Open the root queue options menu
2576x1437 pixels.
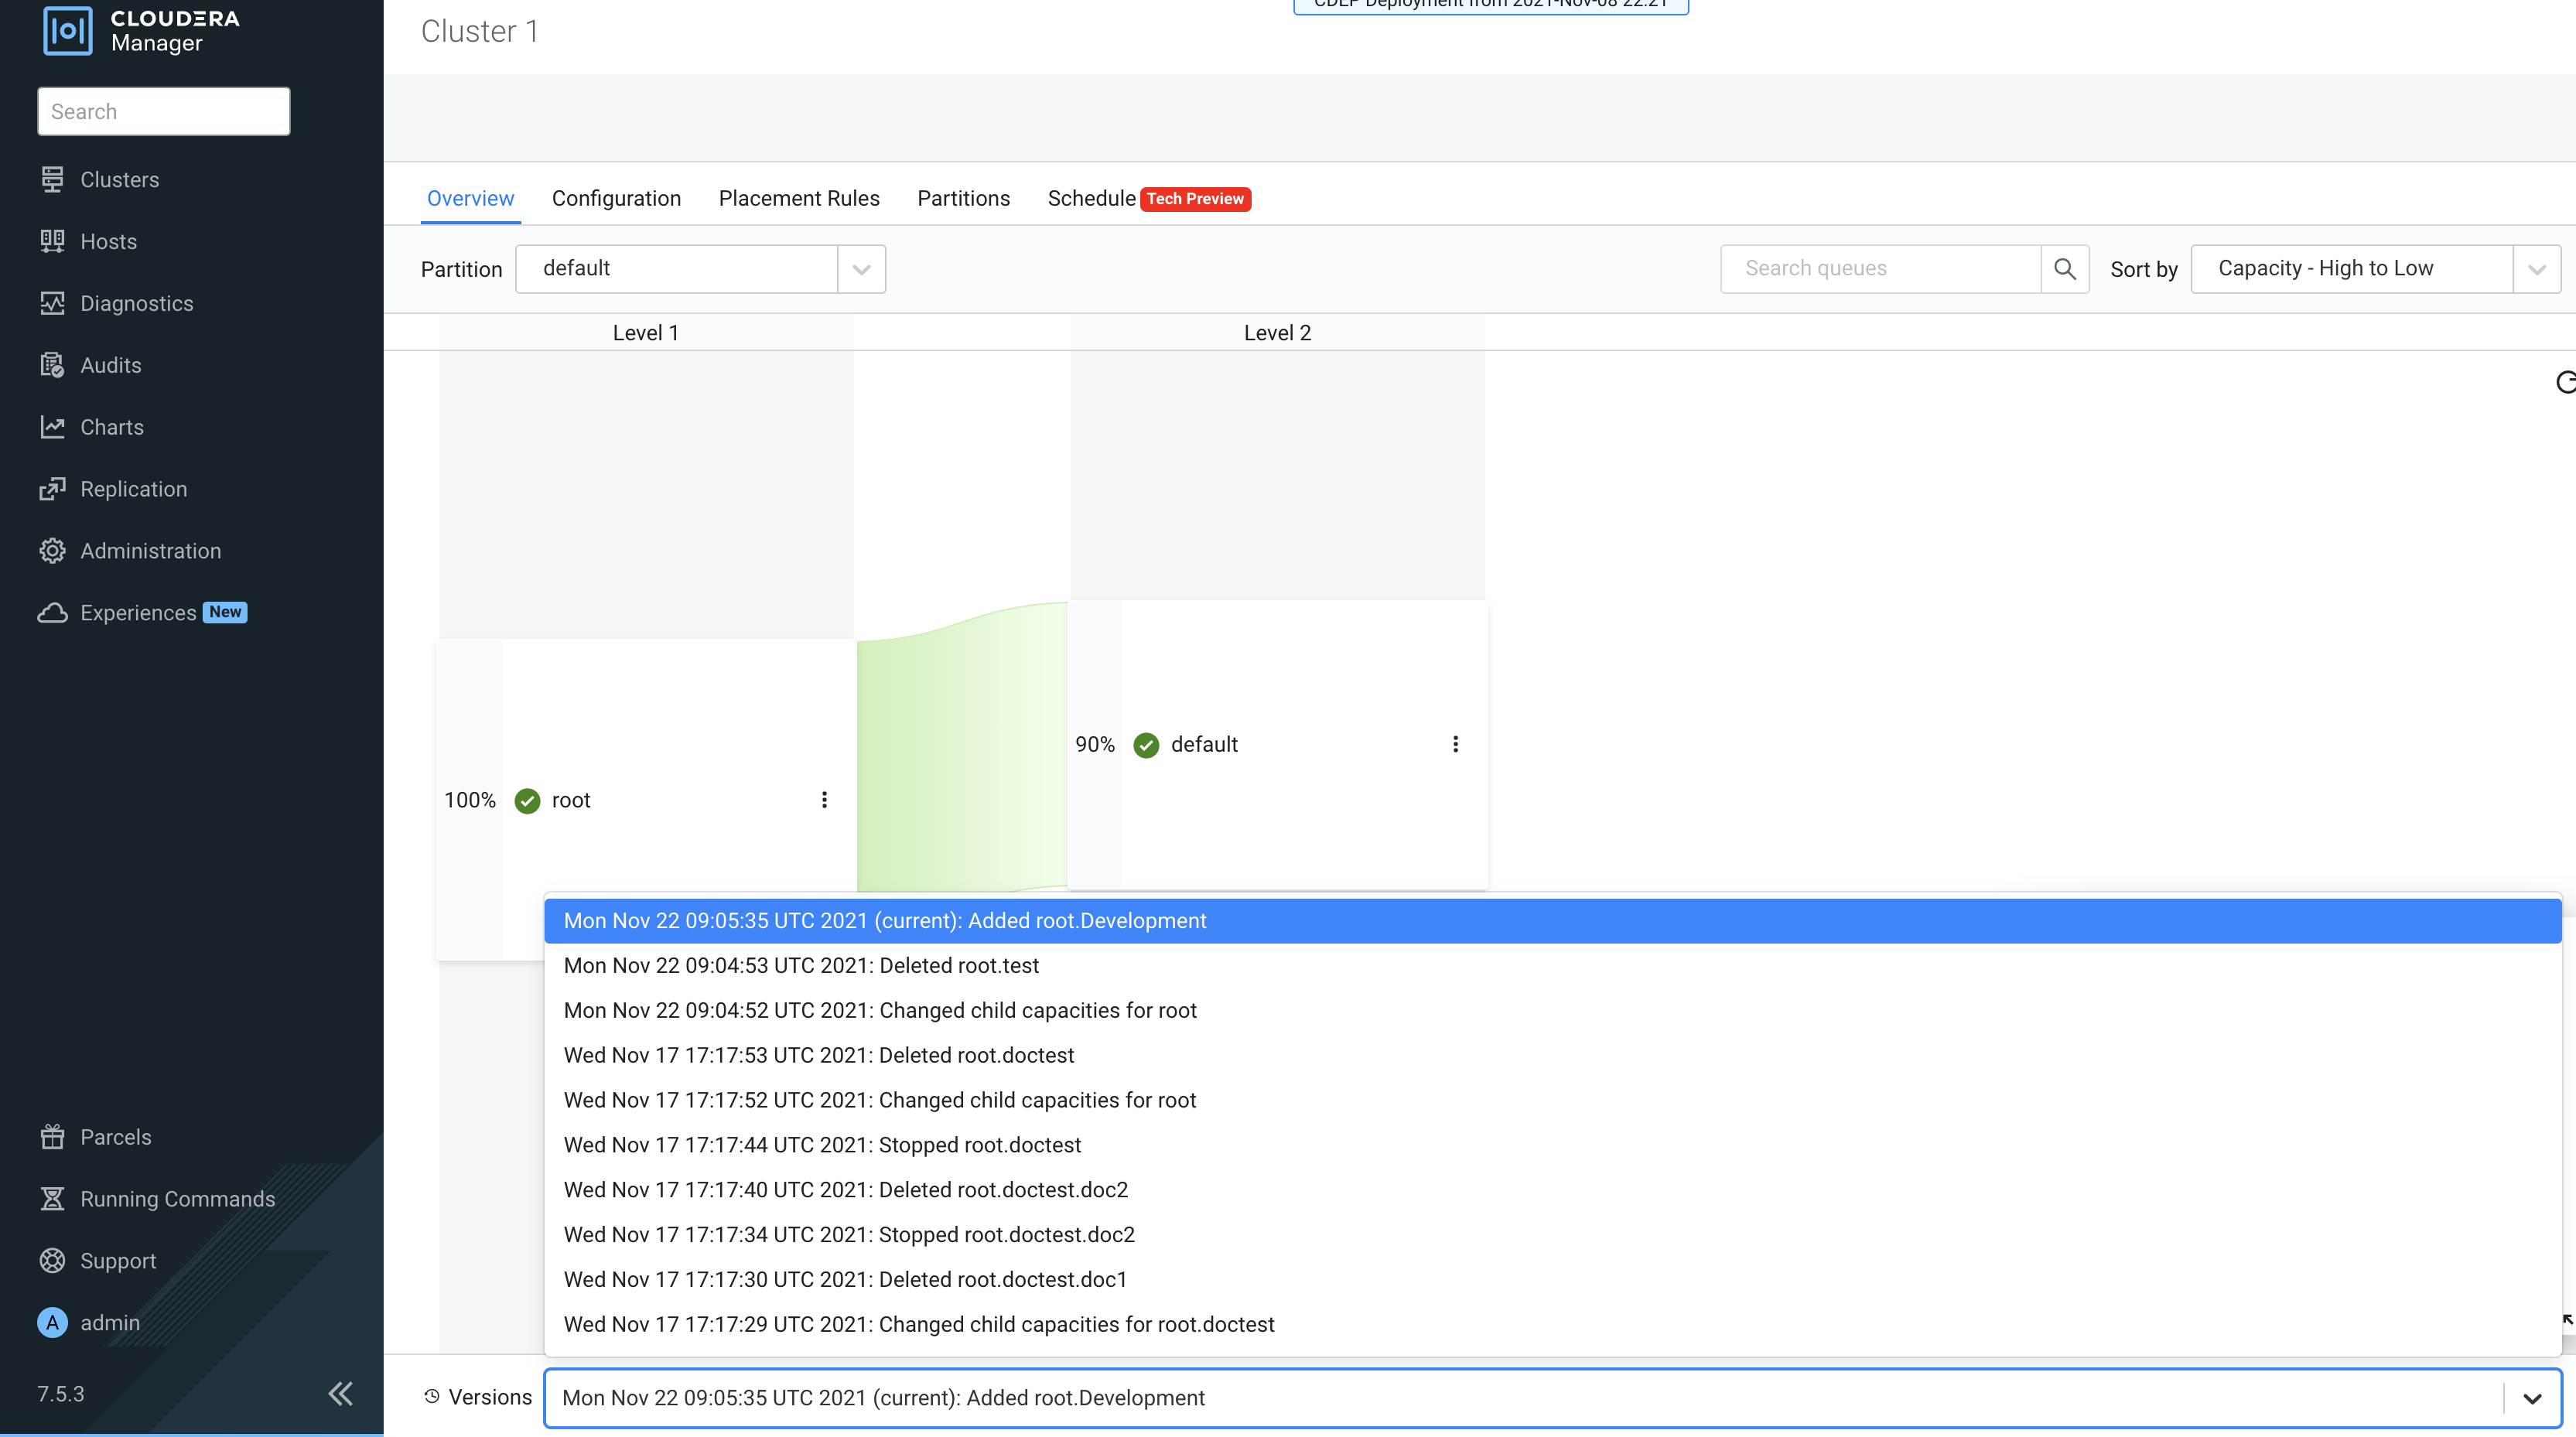(x=824, y=800)
